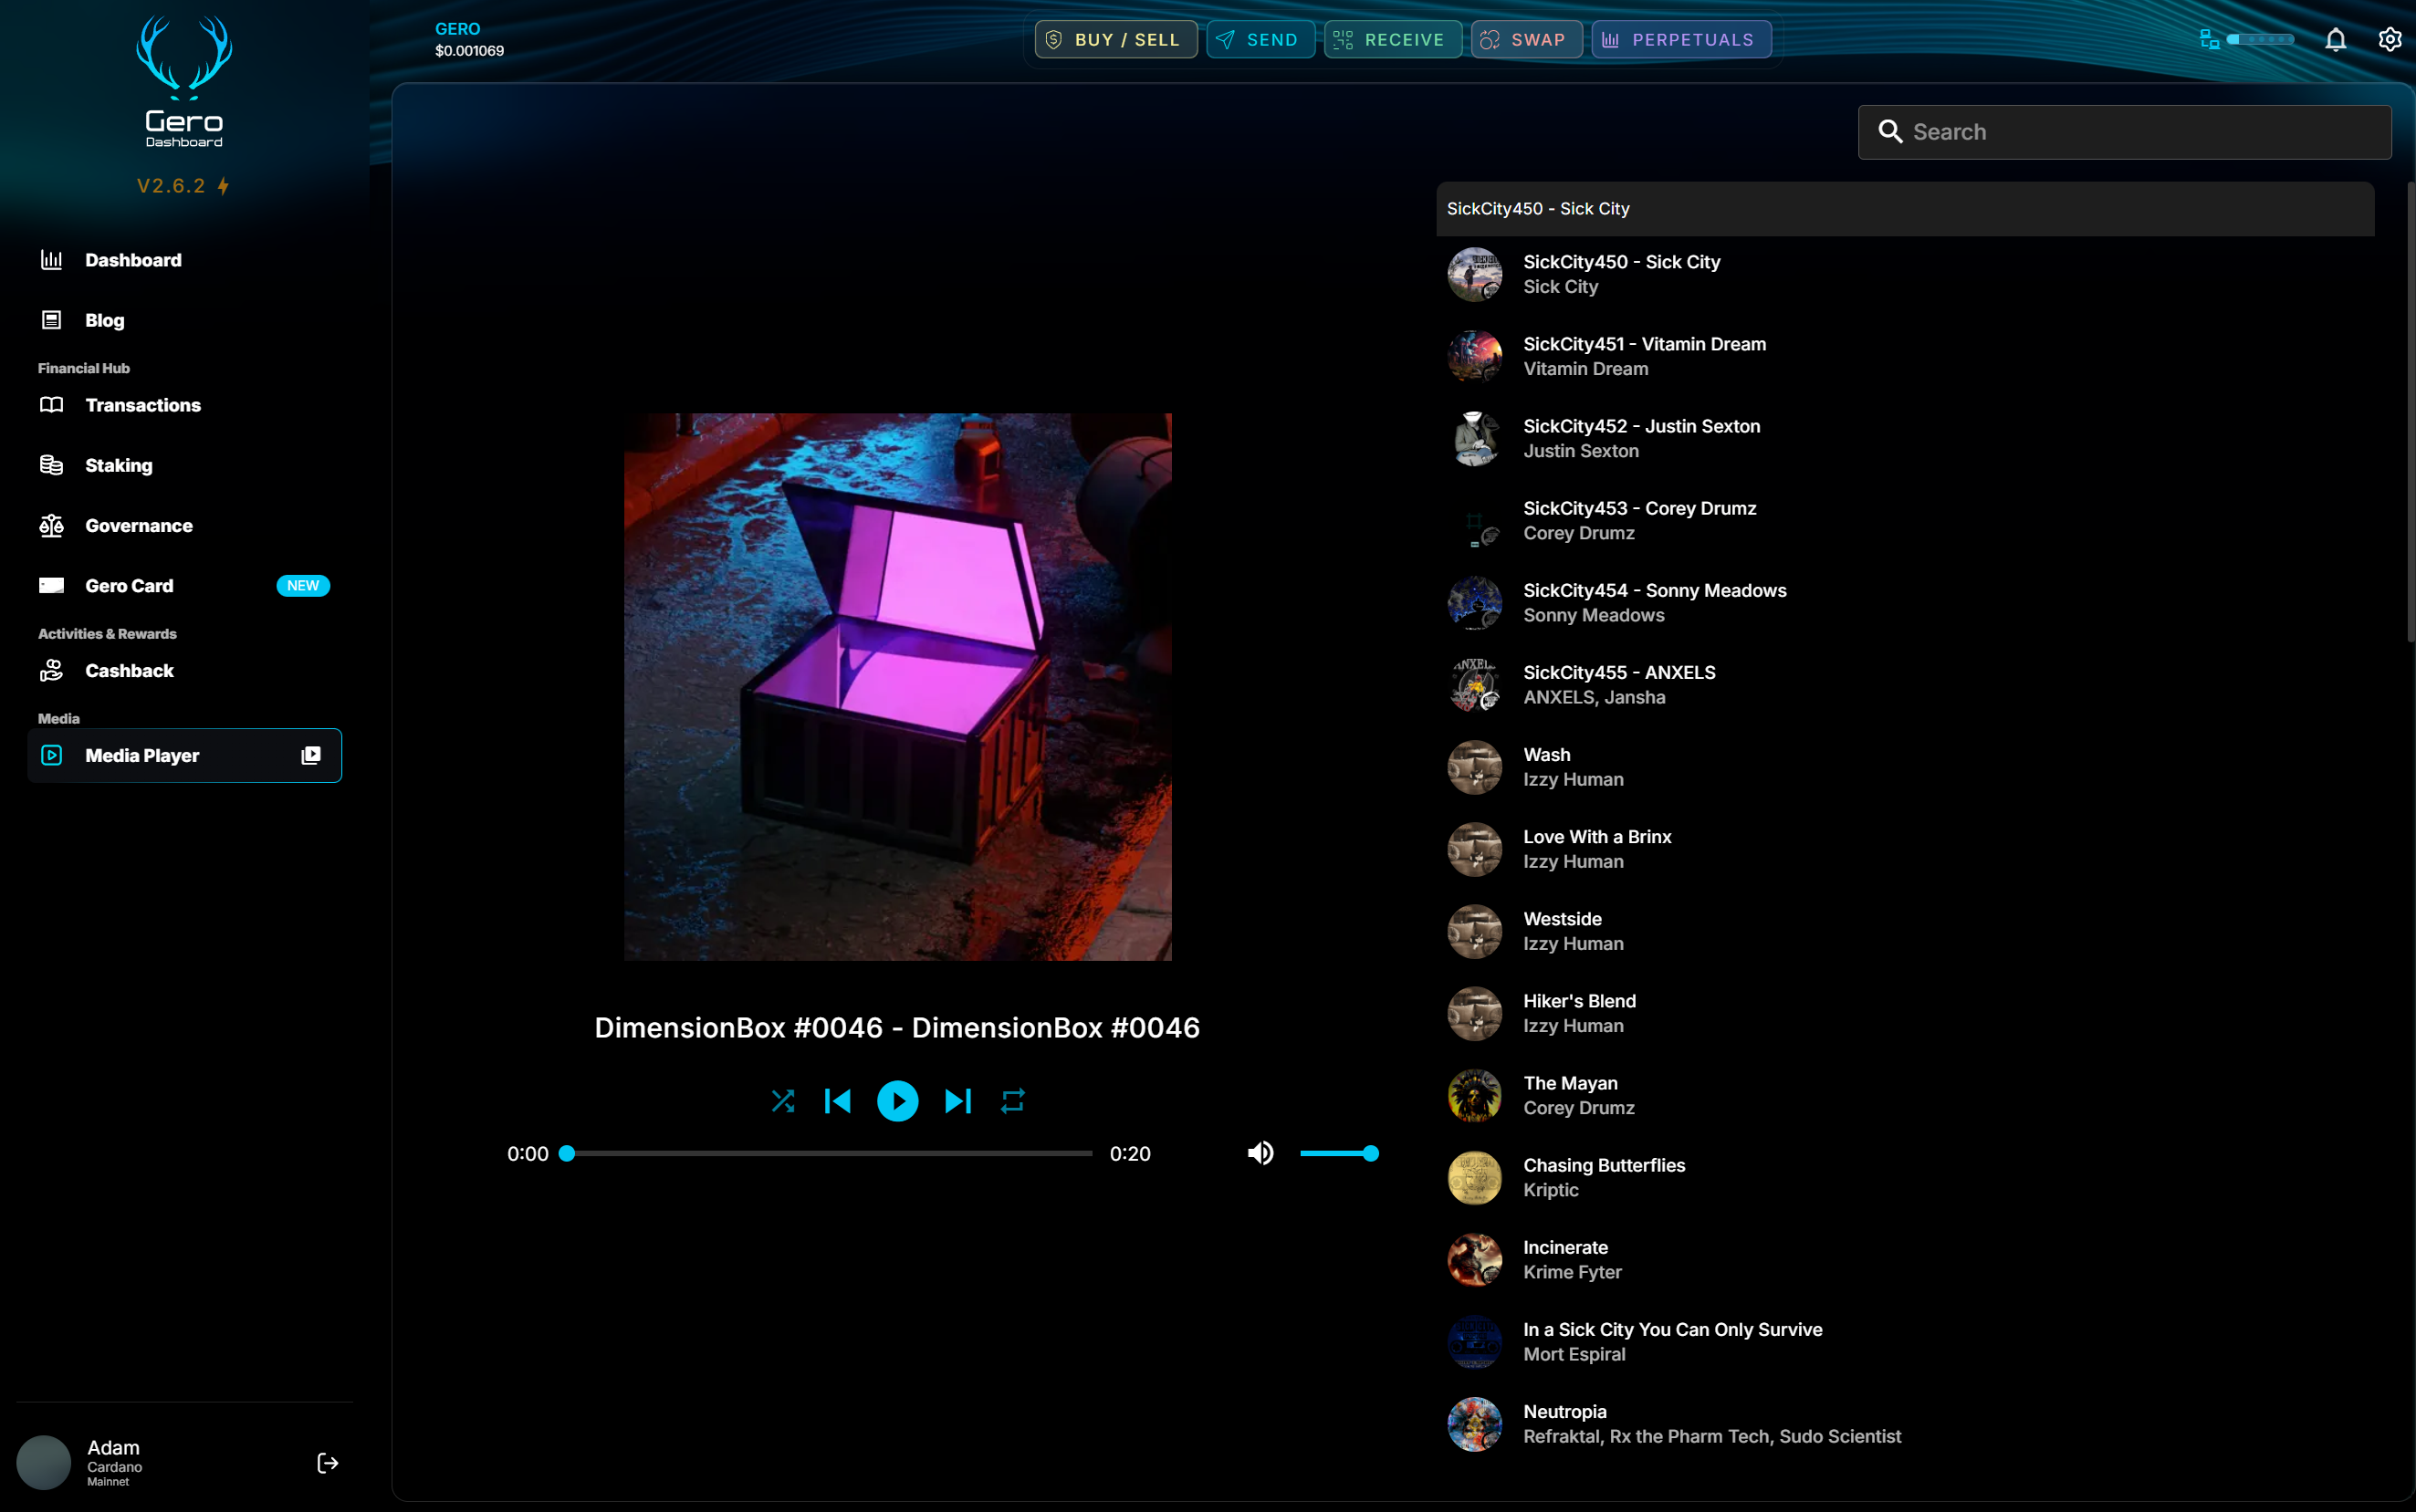Toggle shuffle playback mode
Screen dimensions: 2416x1512
(783, 1101)
